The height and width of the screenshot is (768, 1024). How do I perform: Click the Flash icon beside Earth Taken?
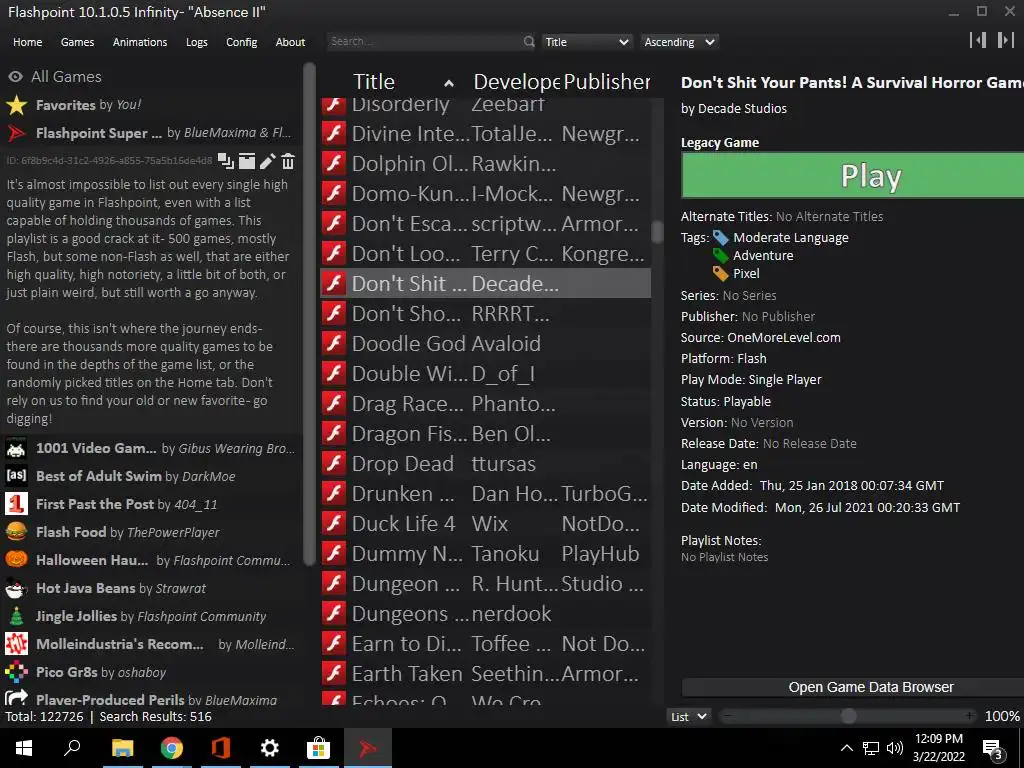[334, 674]
